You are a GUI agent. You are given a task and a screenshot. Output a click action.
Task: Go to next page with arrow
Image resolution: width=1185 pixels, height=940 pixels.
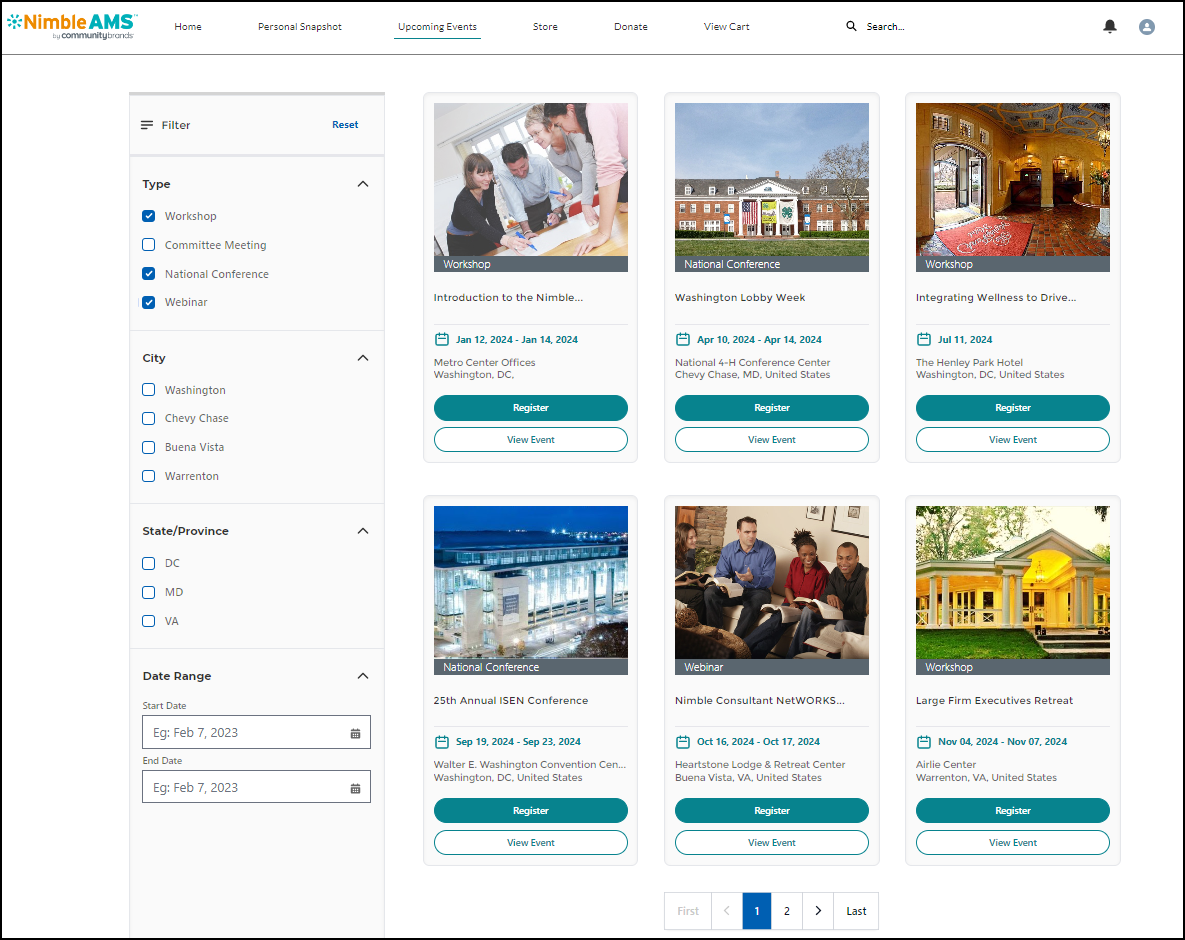818,911
